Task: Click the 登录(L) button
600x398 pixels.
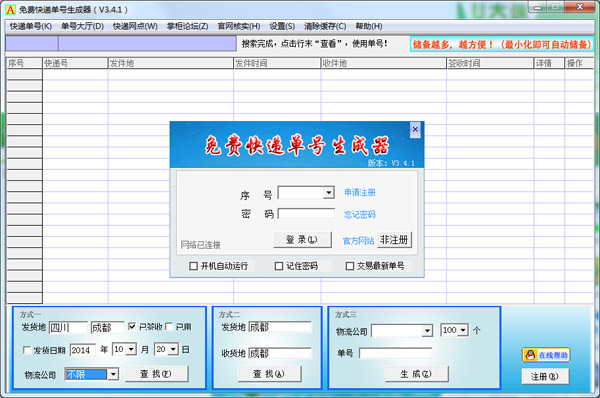Action: 302,240
